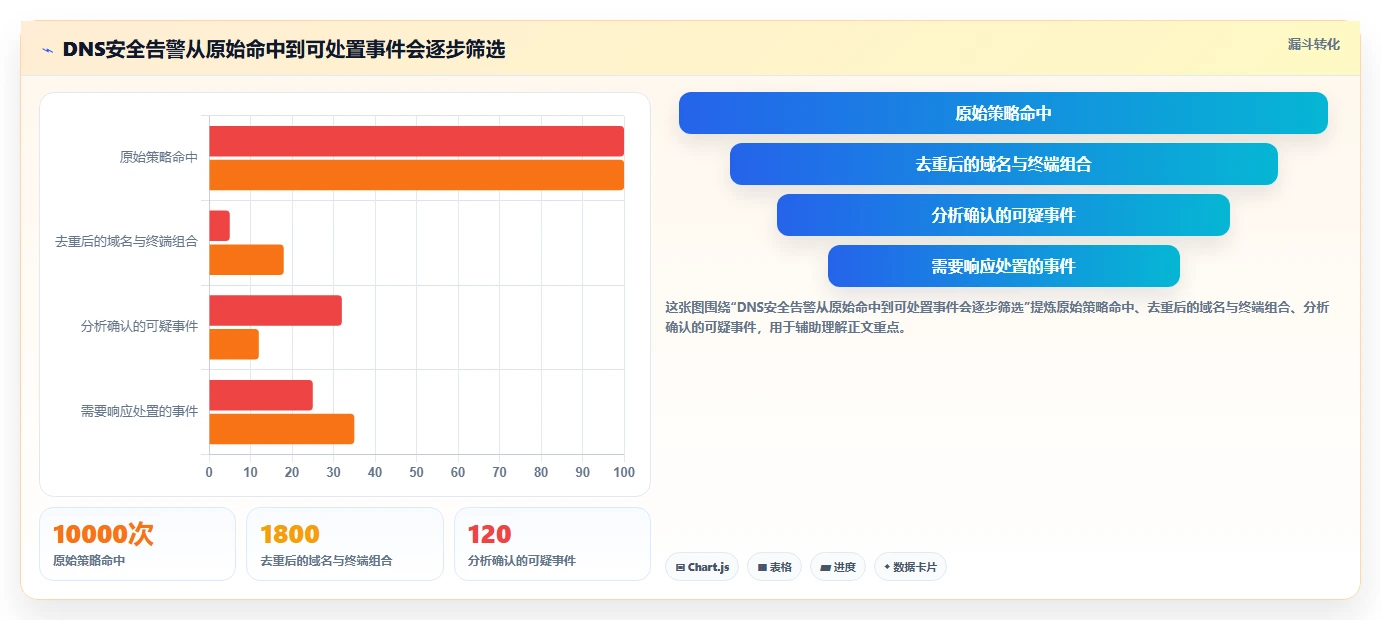Click the 数据卡片 chip
This screenshot has height=620, width=1381.
pyautogui.click(x=910, y=567)
